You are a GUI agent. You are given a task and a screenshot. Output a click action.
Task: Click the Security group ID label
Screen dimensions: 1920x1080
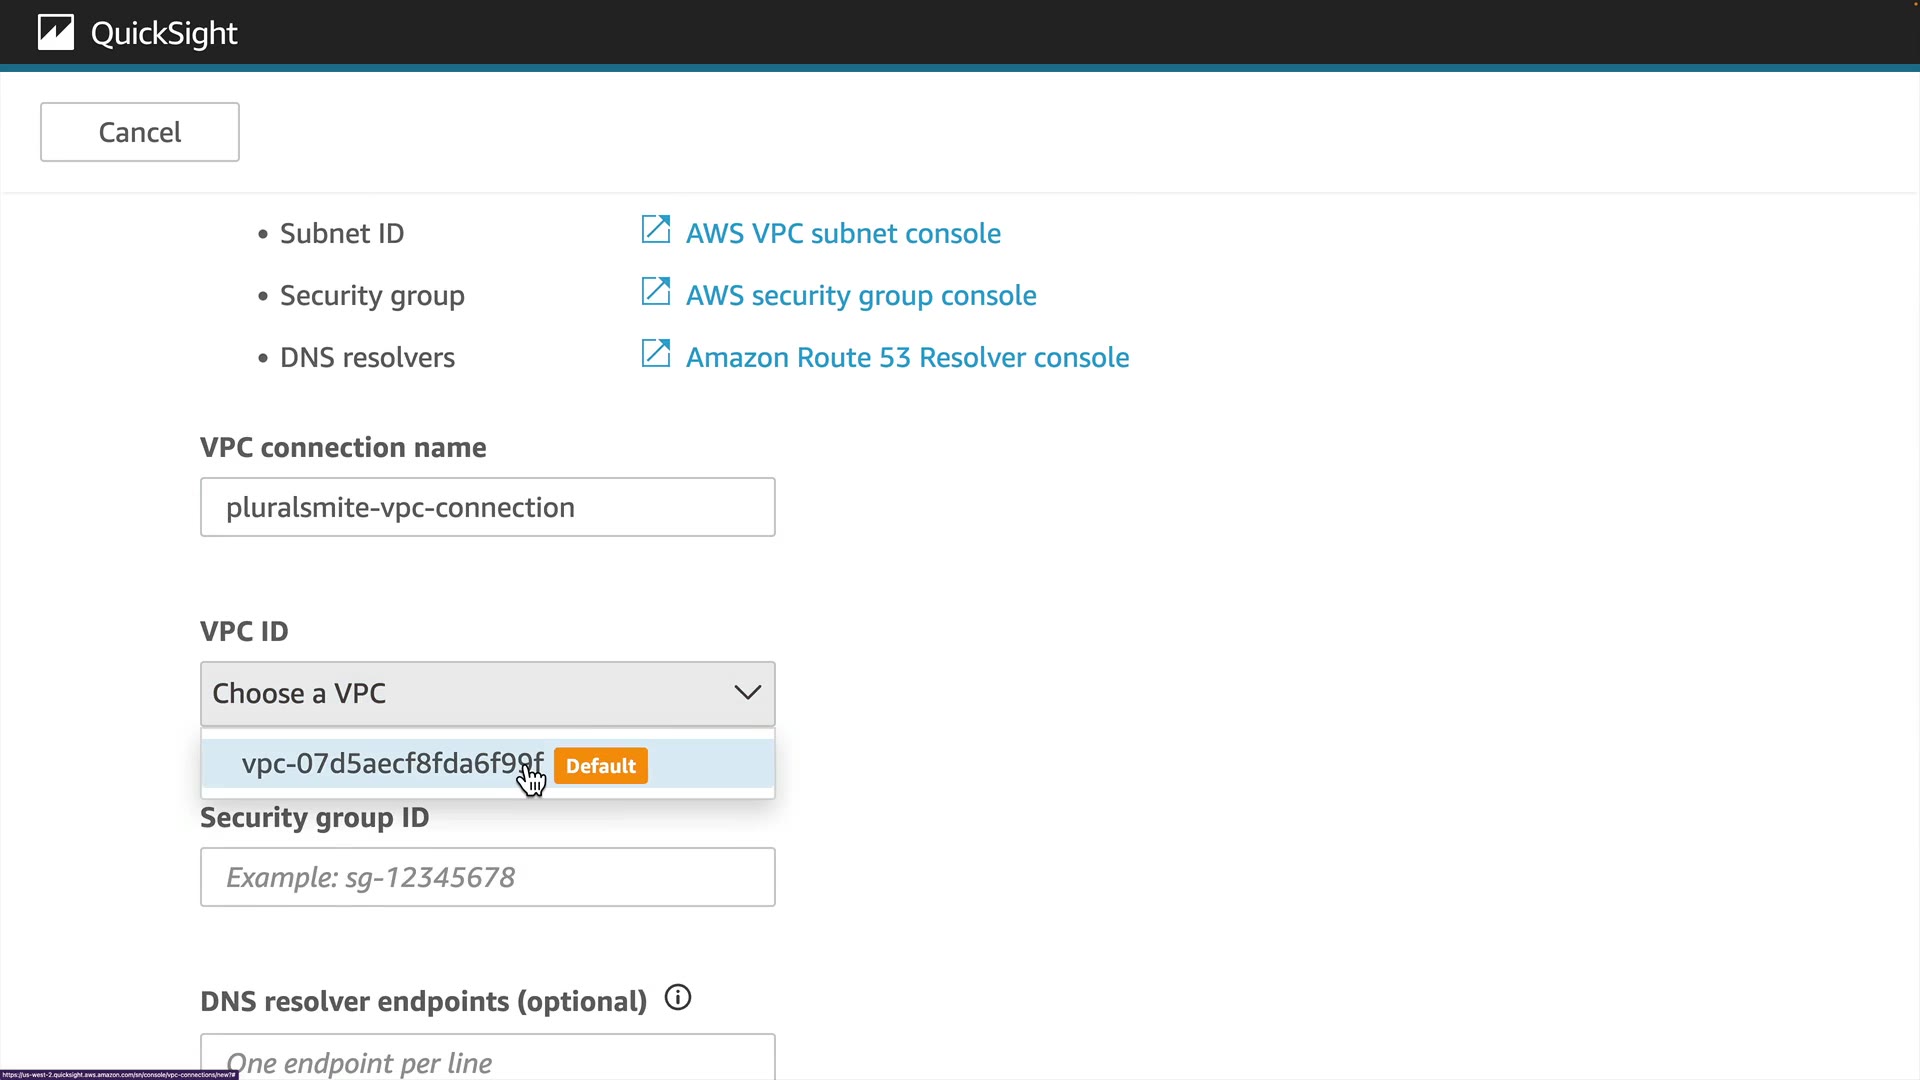click(315, 817)
